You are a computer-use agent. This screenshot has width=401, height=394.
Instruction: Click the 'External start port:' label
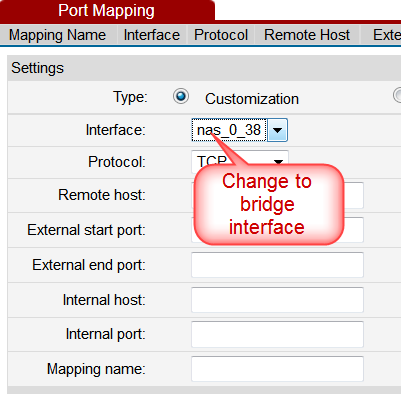[86, 230]
